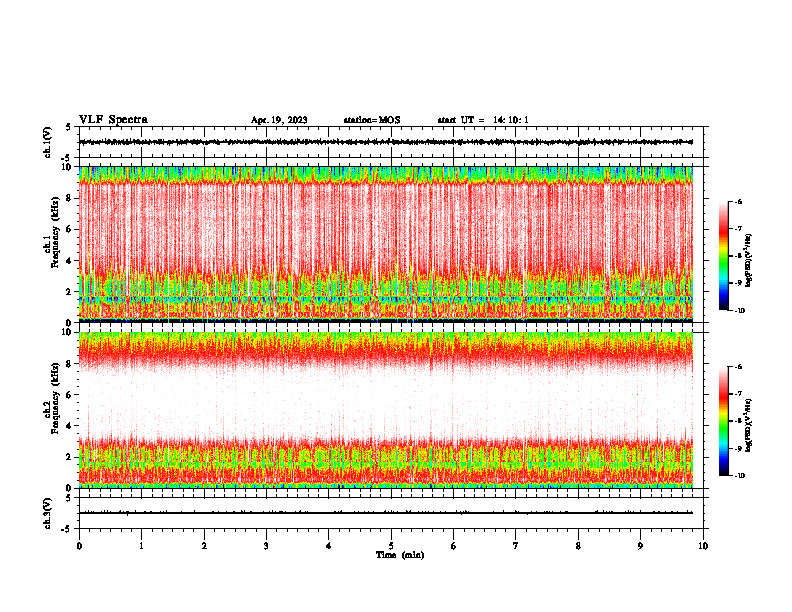792x612 pixels.
Task: Click the "10" kHz tick on ch.1 frequency axis
Action: pos(67,167)
